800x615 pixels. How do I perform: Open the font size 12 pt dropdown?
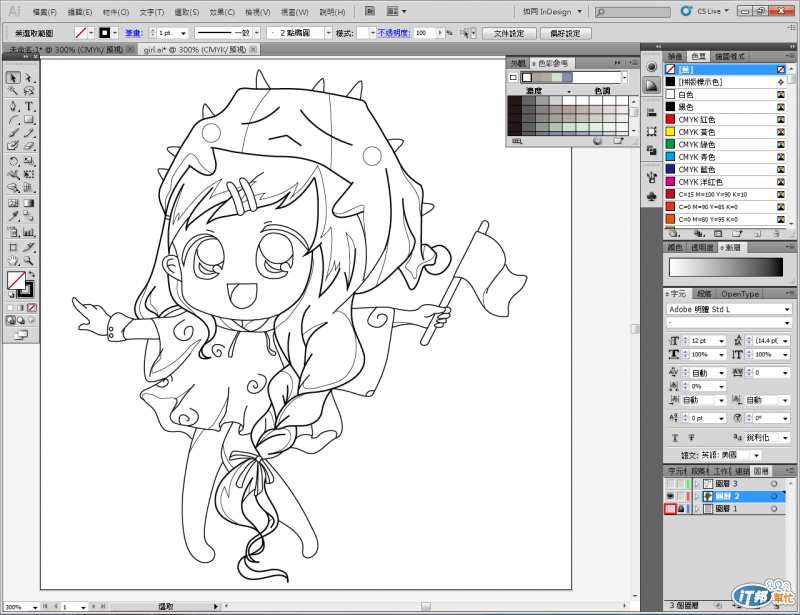click(721, 341)
